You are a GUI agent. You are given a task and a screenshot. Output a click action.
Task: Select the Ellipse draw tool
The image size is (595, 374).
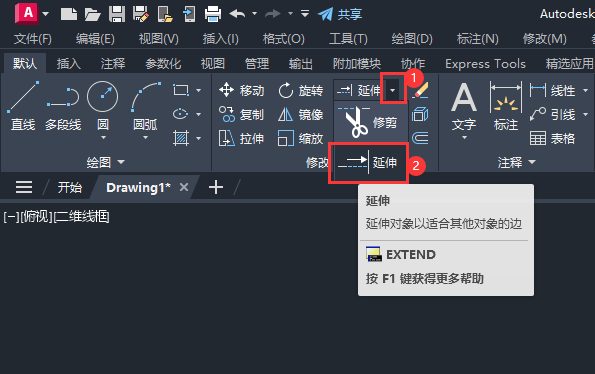pyautogui.click(x=180, y=114)
